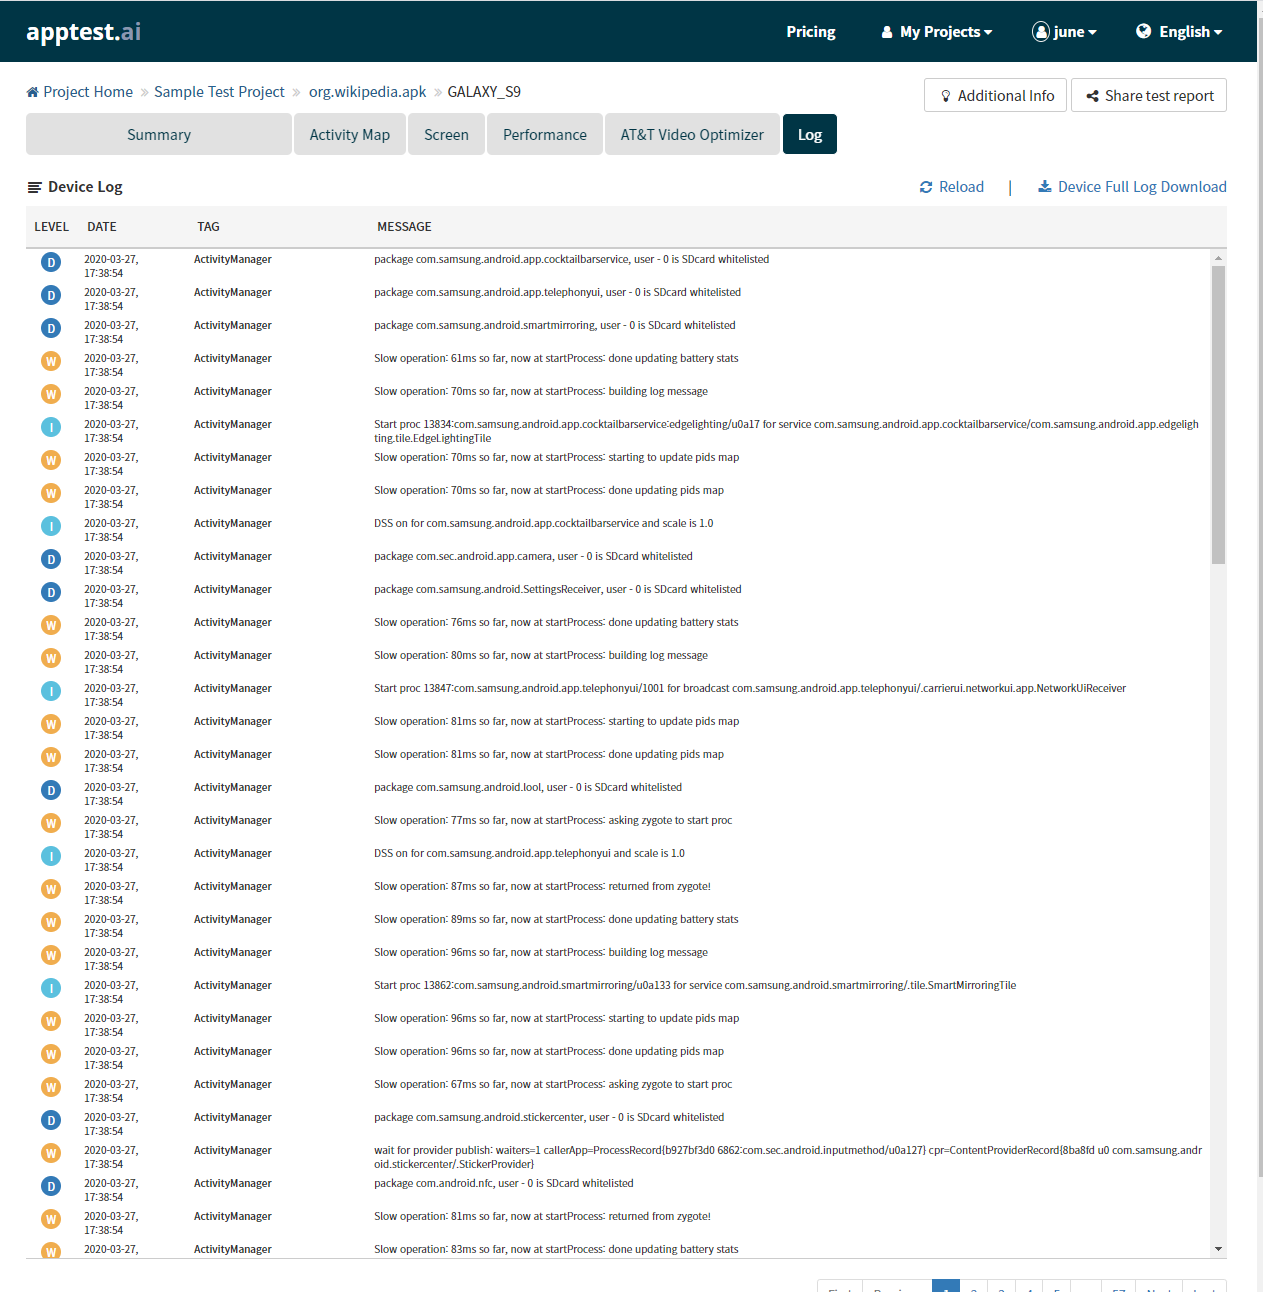Select the Screen tab
Screen dimensions: 1263x1292
tap(446, 134)
